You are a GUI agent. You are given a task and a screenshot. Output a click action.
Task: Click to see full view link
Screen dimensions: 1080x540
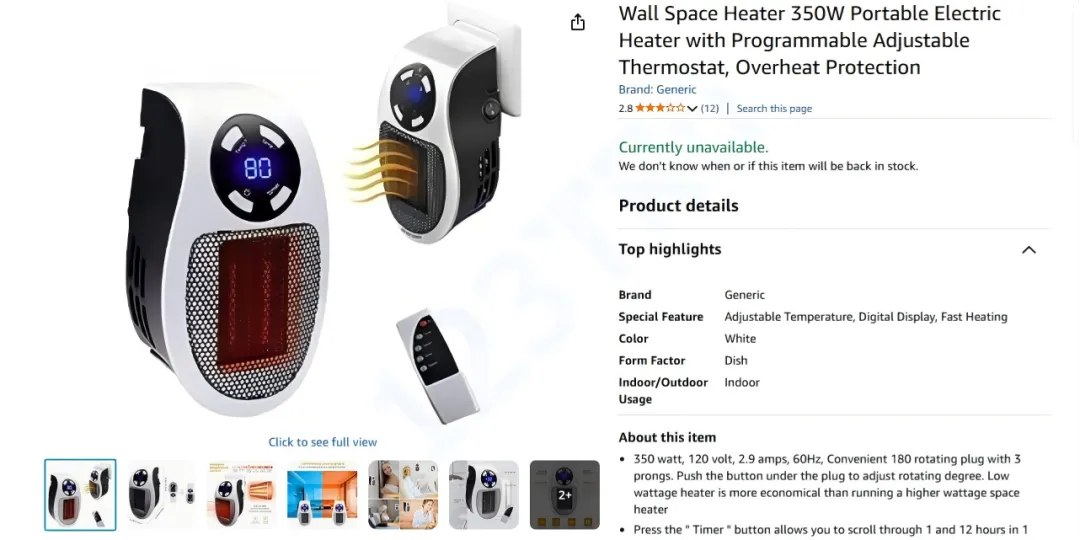[322, 442]
